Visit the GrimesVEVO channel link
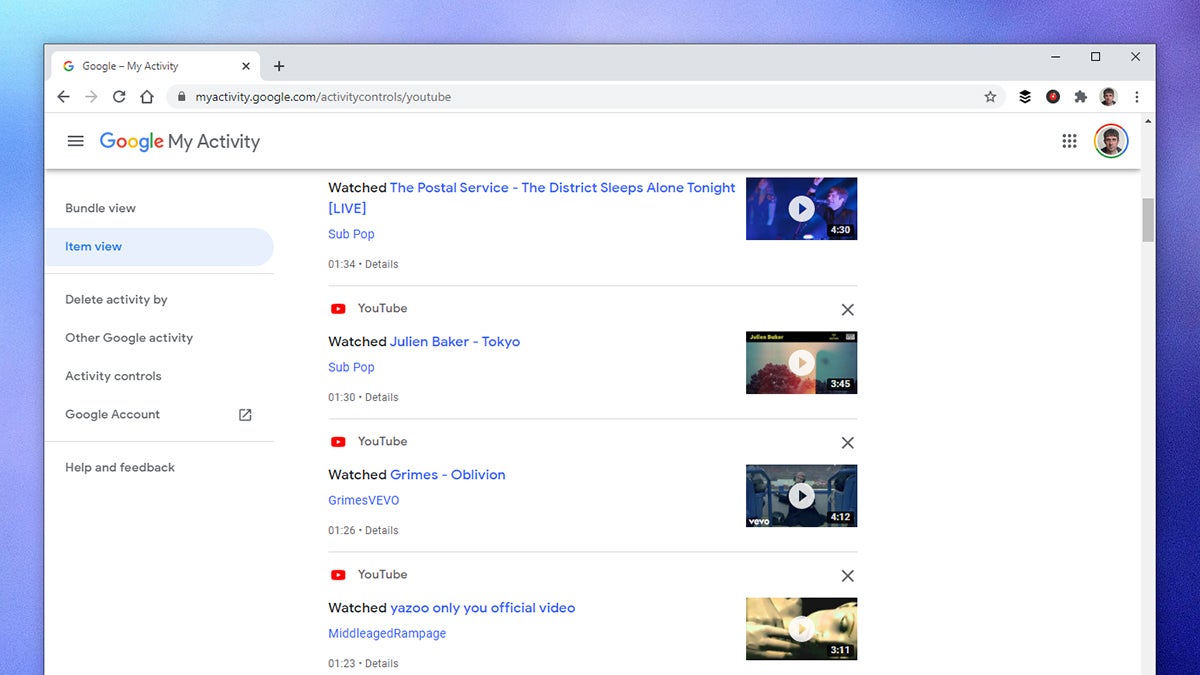 tap(363, 500)
